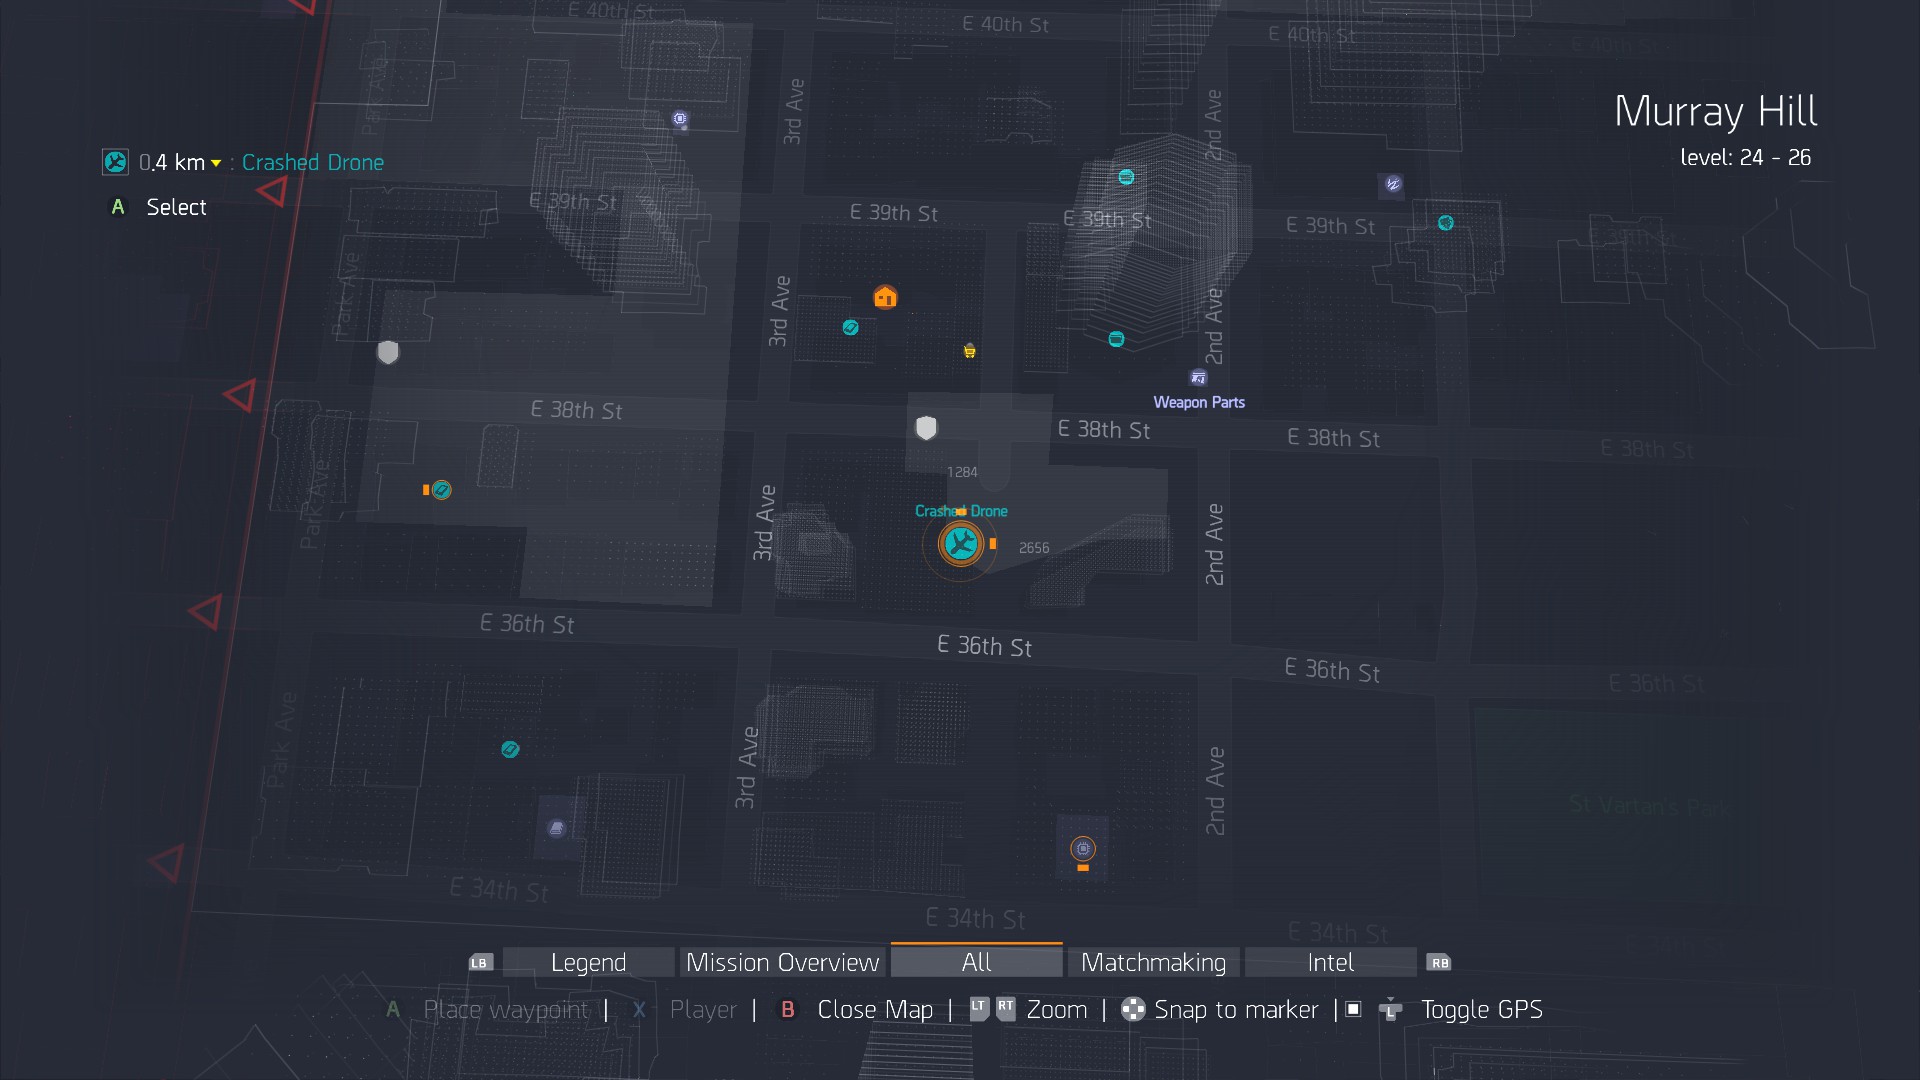Click Place waypoint prompt

point(506,1010)
